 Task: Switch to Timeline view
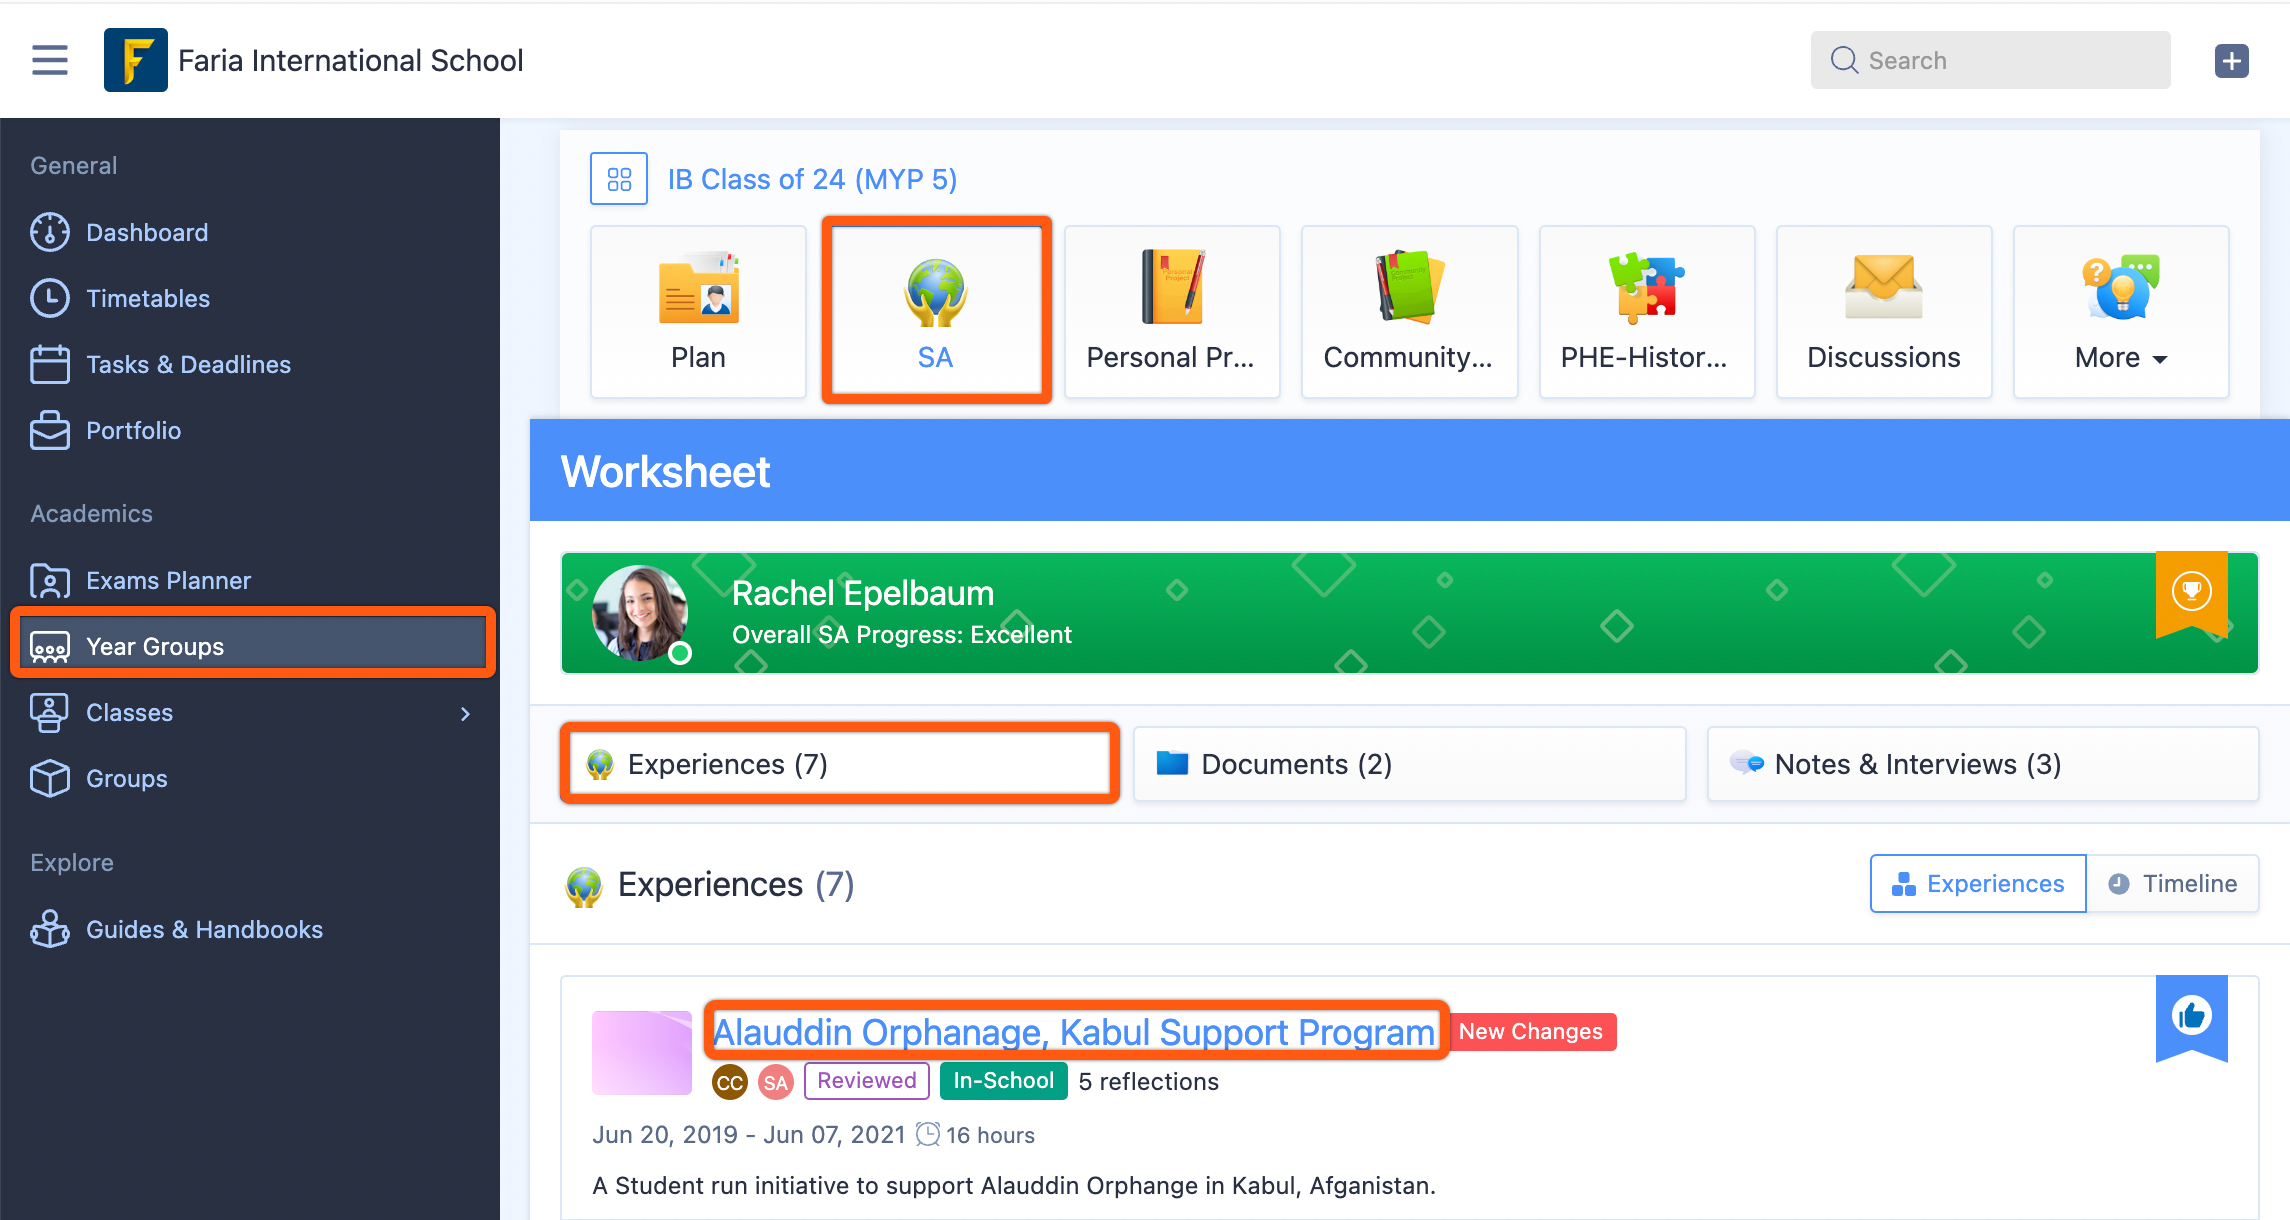point(2172,884)
